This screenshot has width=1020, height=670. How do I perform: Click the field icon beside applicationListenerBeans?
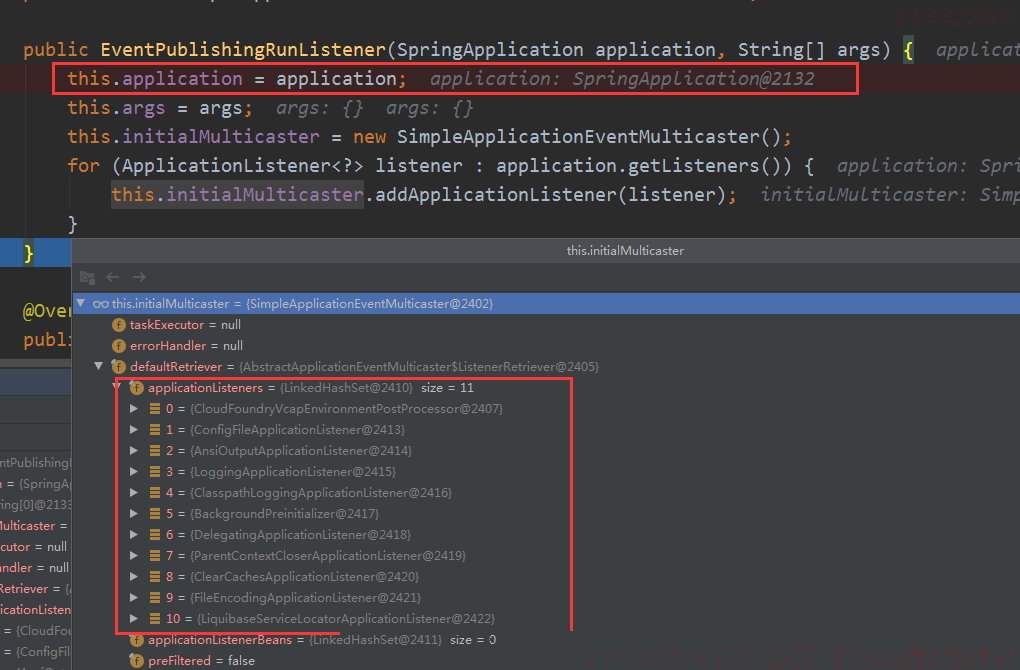pyautogui.click(x=137, y=640)
